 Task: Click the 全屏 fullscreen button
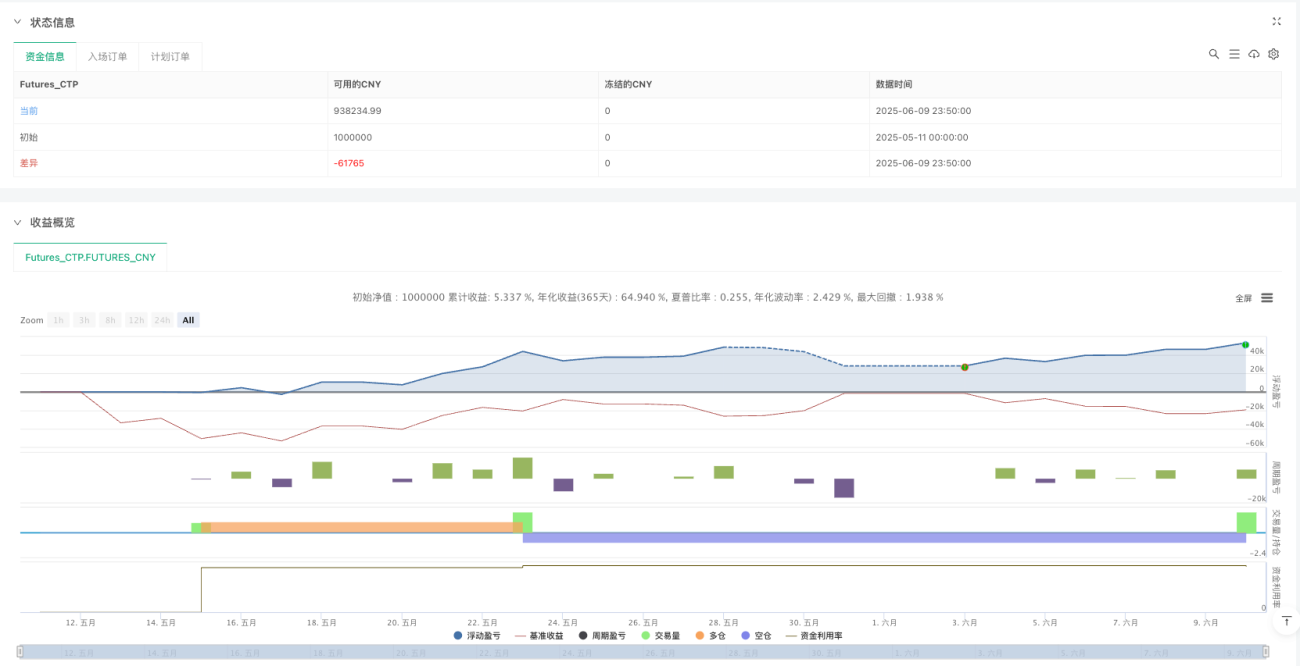pyautogui.click(x=1243, y=298)
